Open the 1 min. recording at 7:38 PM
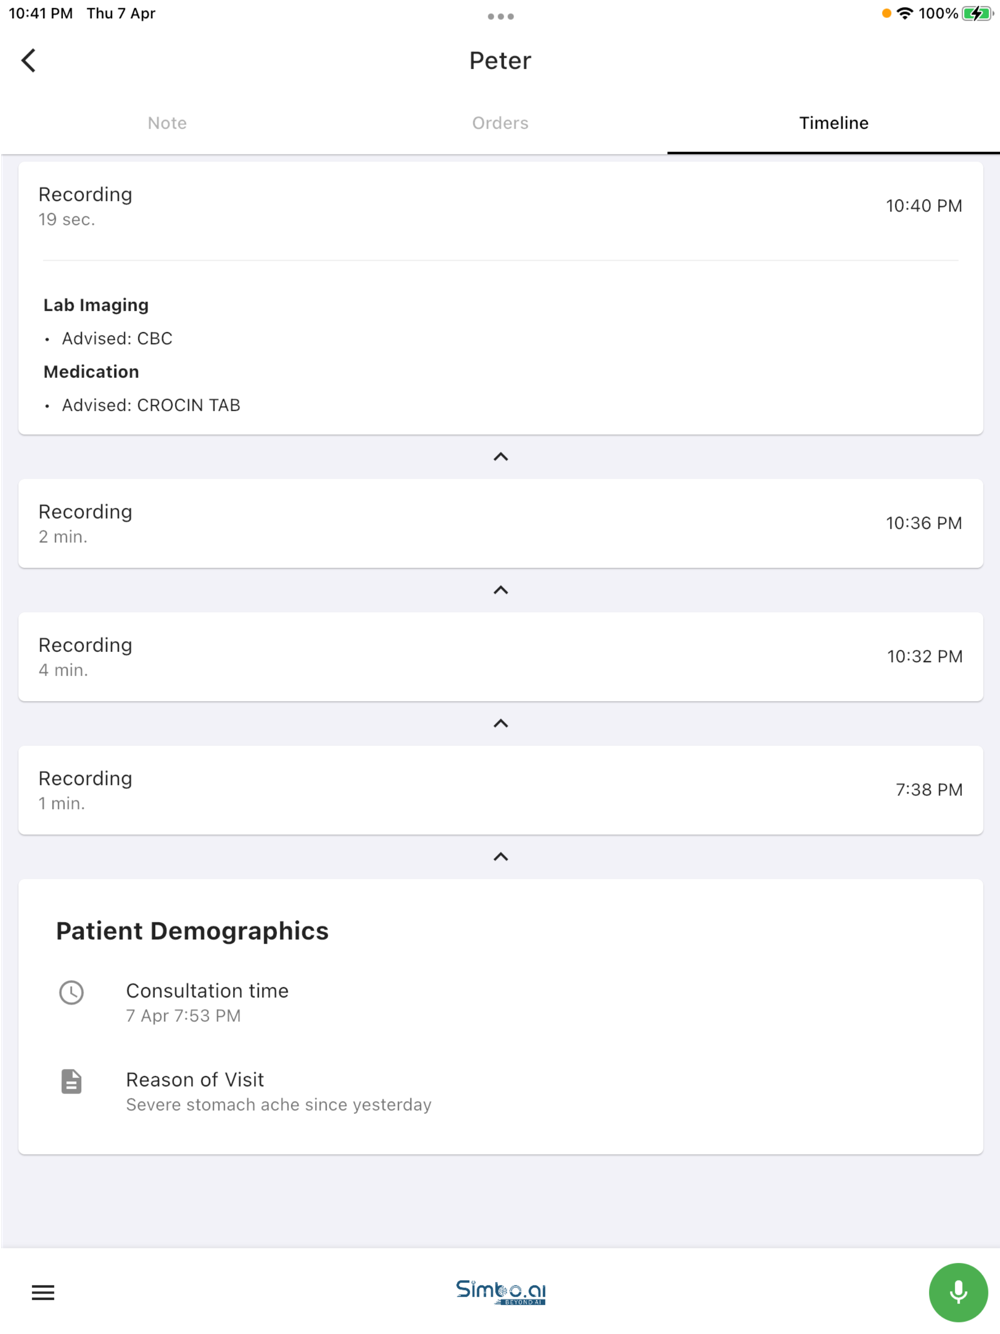This screenshot has height=1334, width=1000. tap(500, 789)
